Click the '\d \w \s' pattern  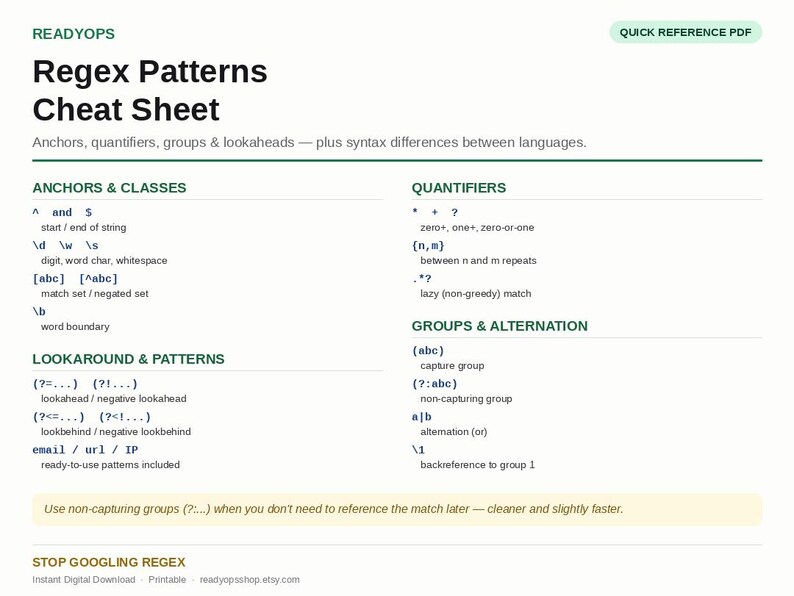click(x=65, y=246)
